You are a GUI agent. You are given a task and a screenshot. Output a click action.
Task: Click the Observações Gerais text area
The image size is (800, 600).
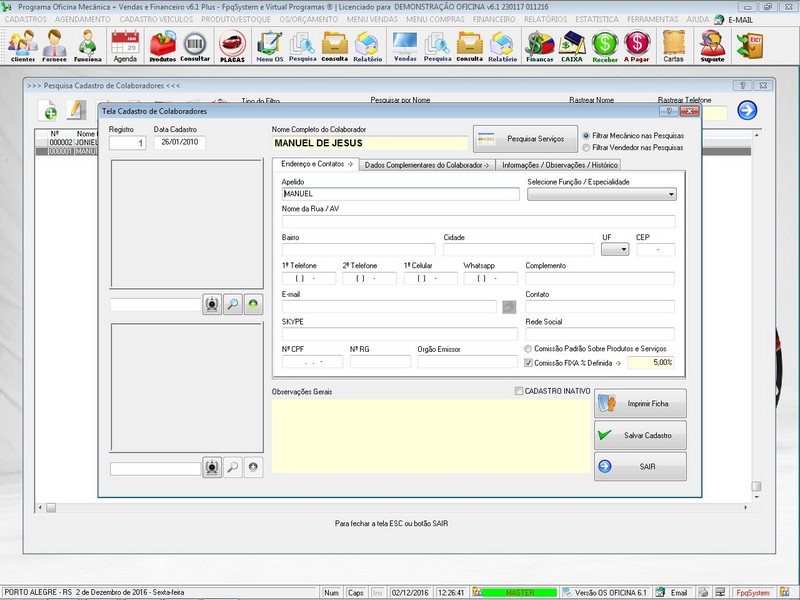click(x=432, y=436)
